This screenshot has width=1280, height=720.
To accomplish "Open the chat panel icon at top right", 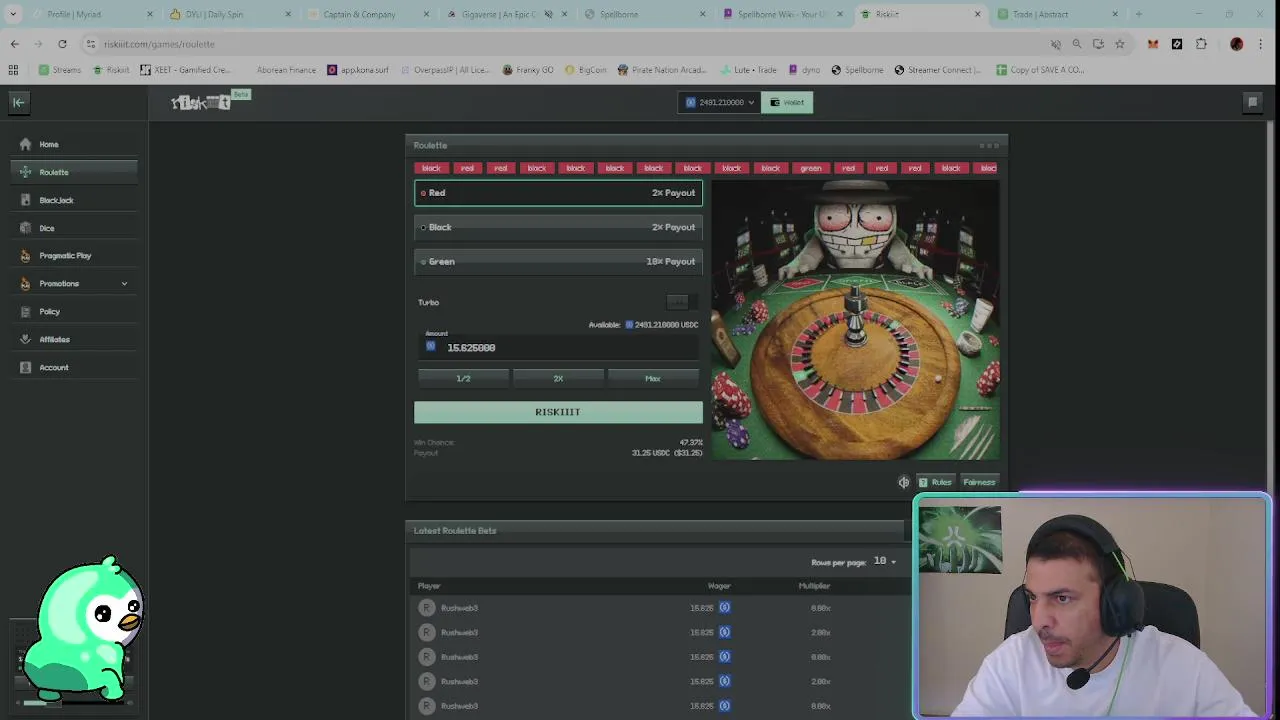I will (1252, 102).
